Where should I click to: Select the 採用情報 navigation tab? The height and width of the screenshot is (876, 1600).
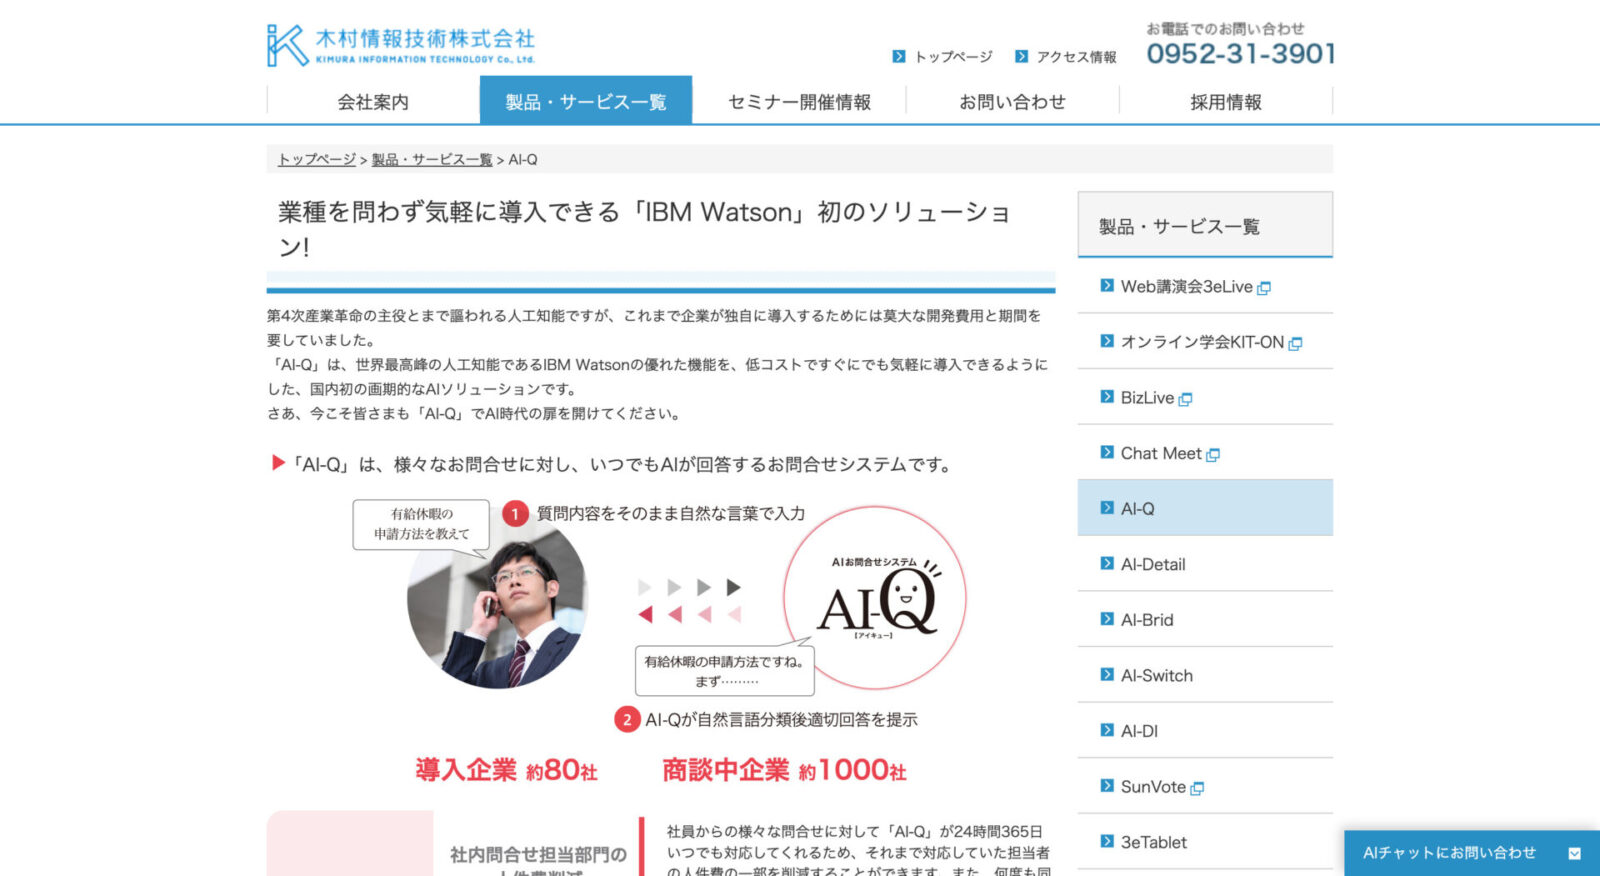click(1225, 102)
